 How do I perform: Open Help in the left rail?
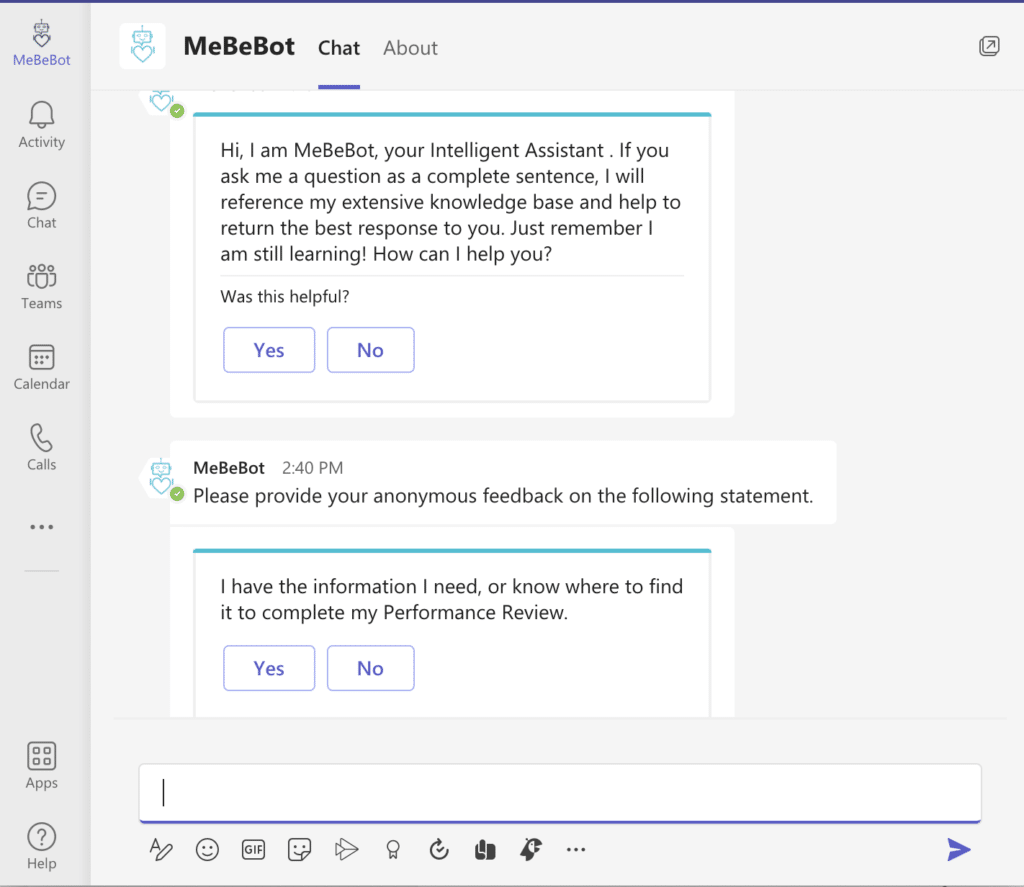[x=41, y=847]
